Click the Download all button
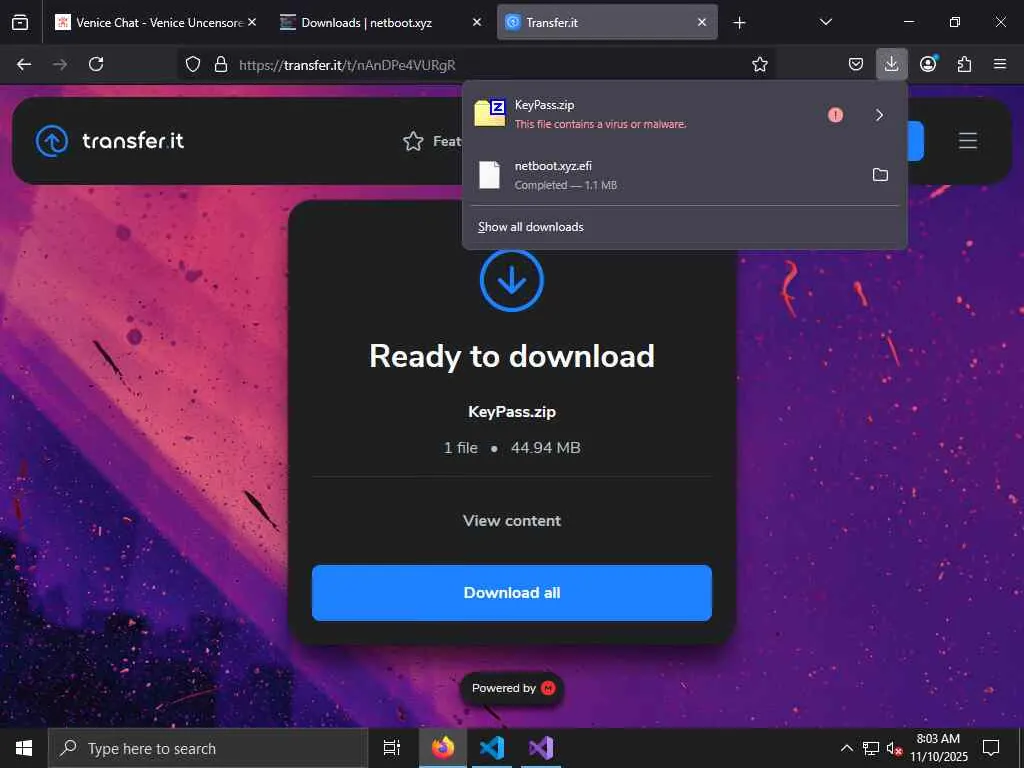 tap(512, 593)
